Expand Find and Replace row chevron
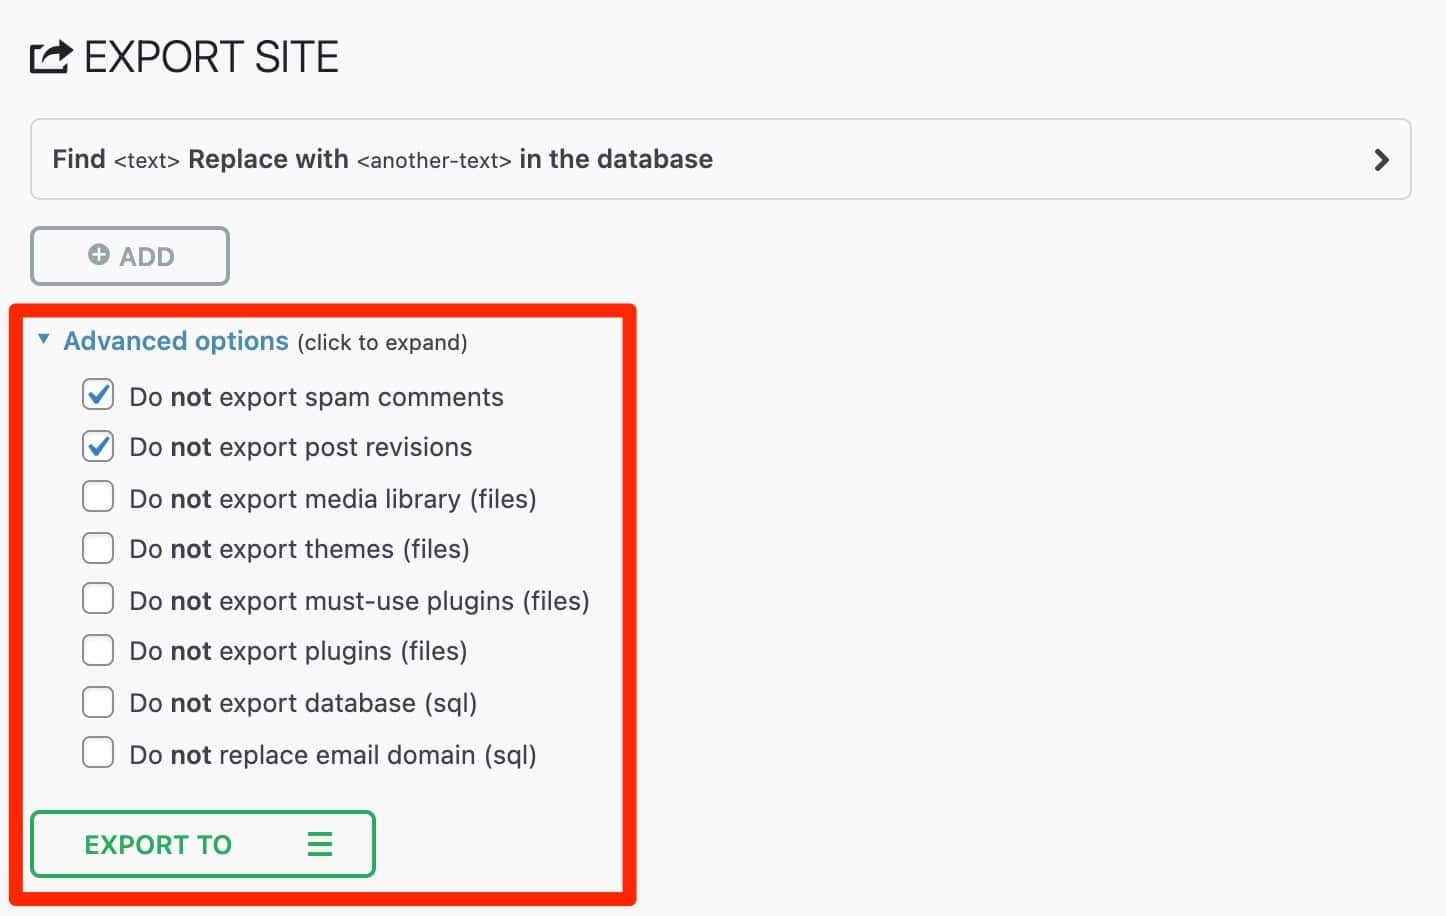 click(x=1381, y=160)
